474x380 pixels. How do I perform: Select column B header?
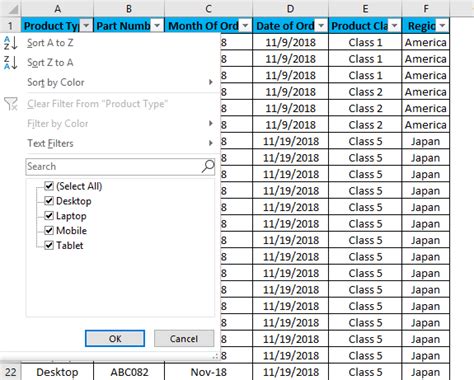tap(129, 9)
